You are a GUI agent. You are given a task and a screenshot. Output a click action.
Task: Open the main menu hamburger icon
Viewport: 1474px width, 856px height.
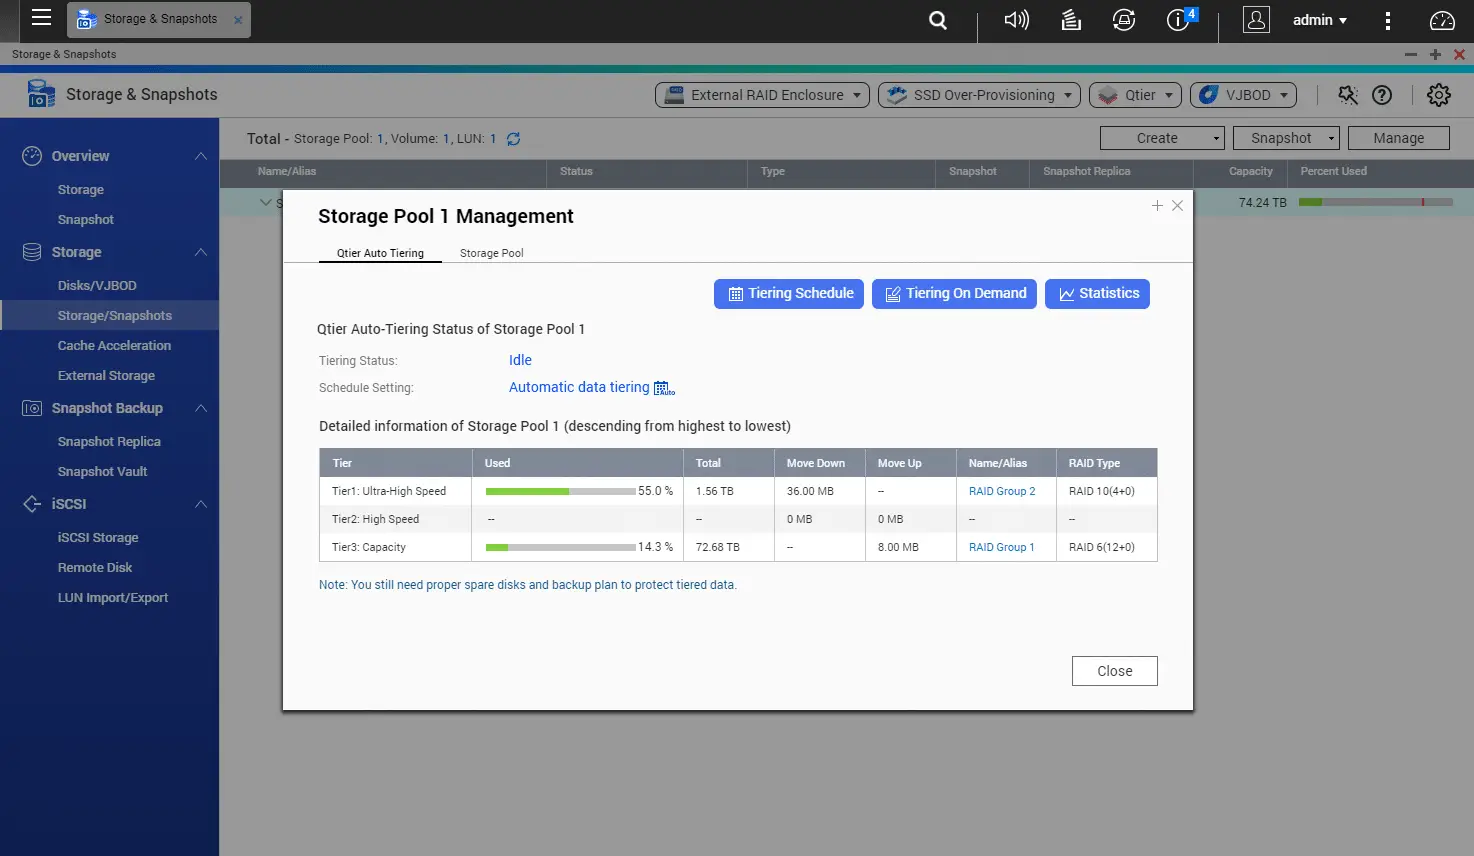coord(41,19)
